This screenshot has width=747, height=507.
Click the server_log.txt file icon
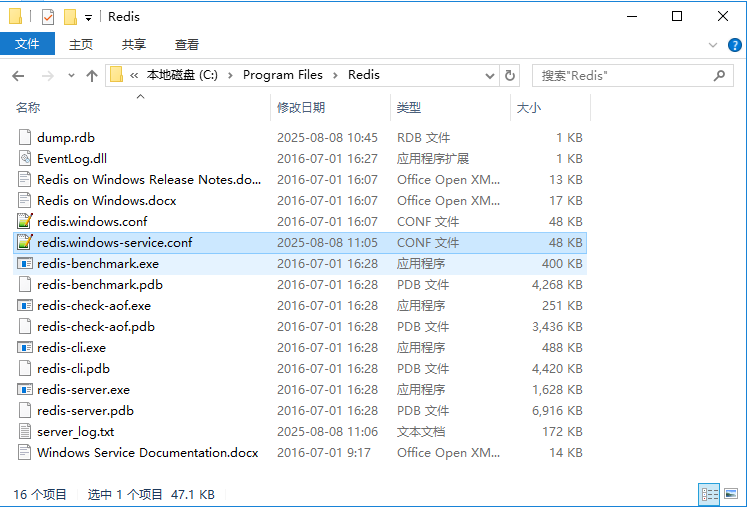point(25,431)
